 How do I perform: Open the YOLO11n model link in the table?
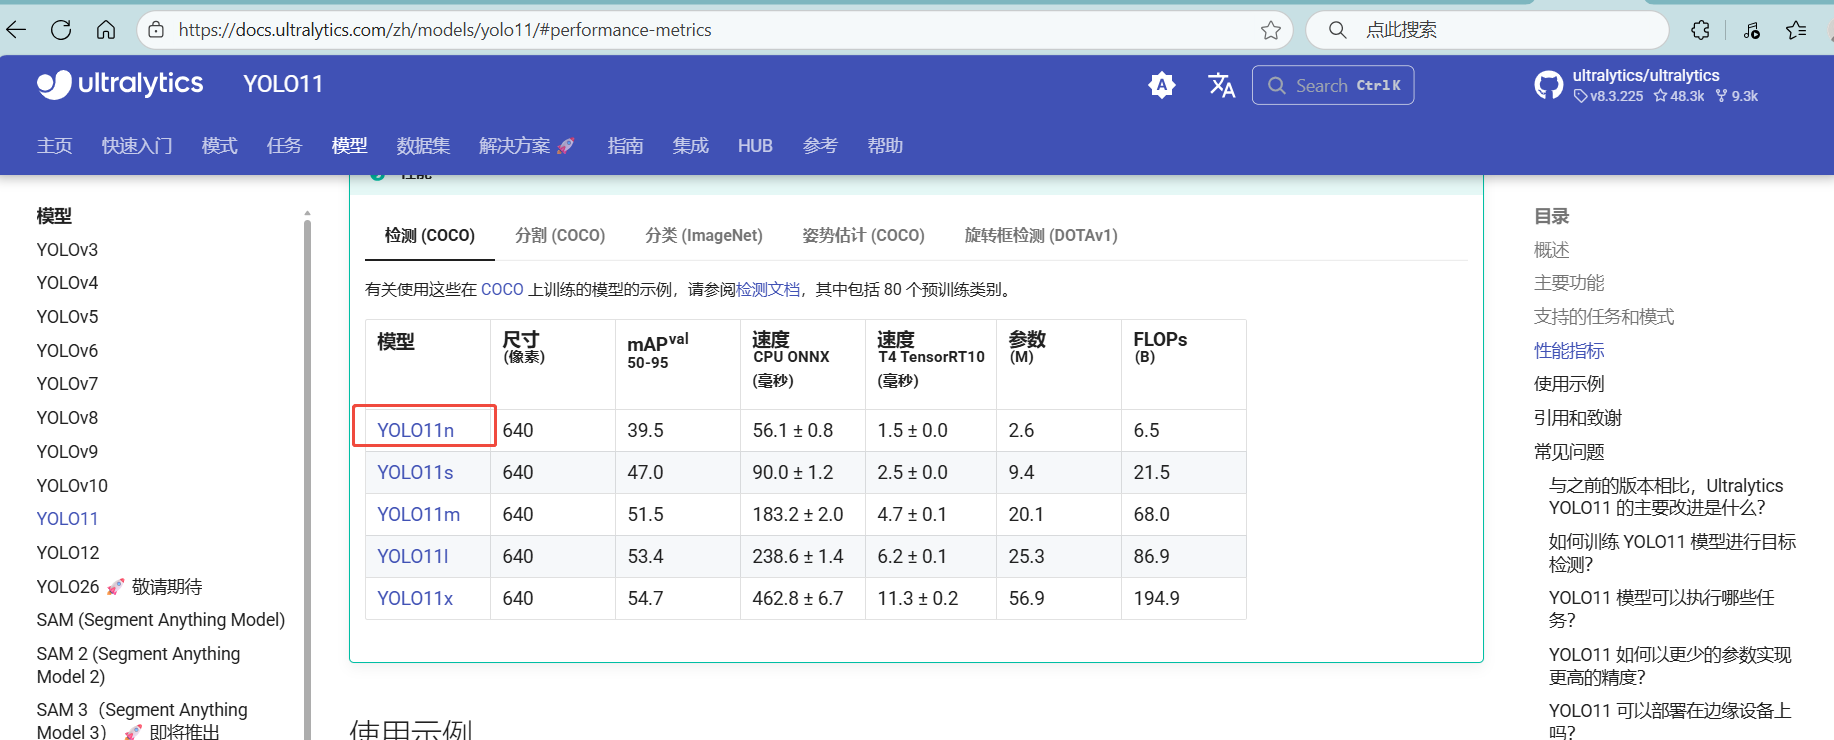click(x=415, y=430)
